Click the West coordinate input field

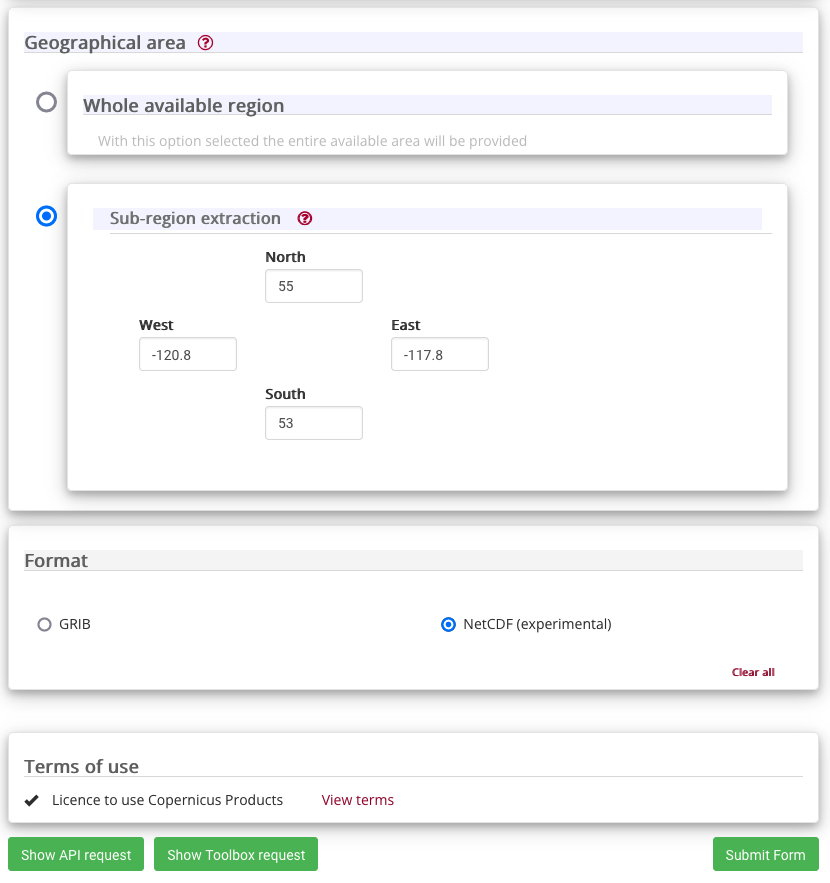[x=188, y=354]
